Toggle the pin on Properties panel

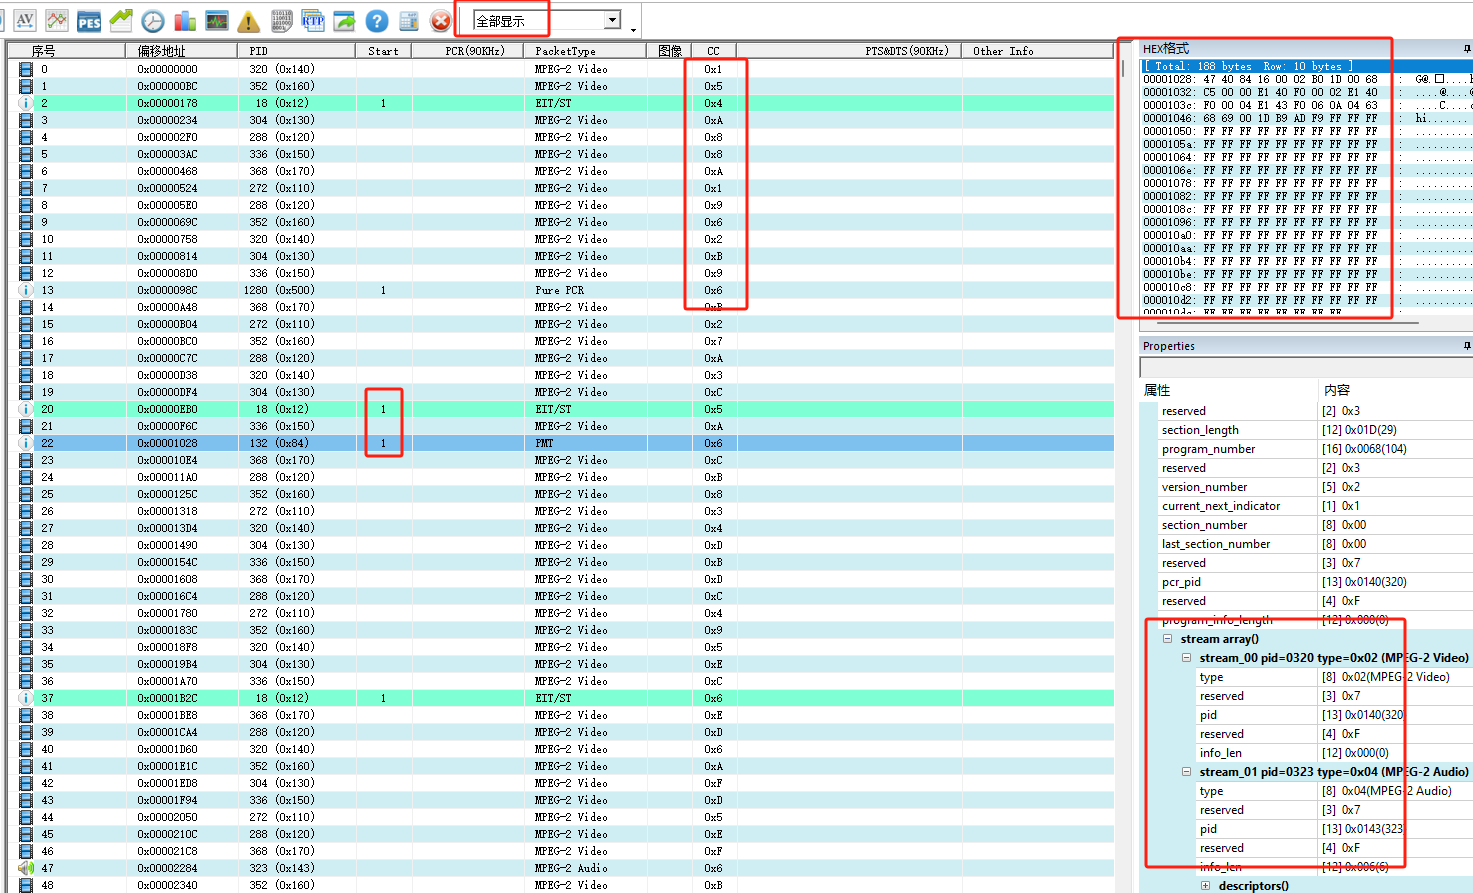point(1466,346)
